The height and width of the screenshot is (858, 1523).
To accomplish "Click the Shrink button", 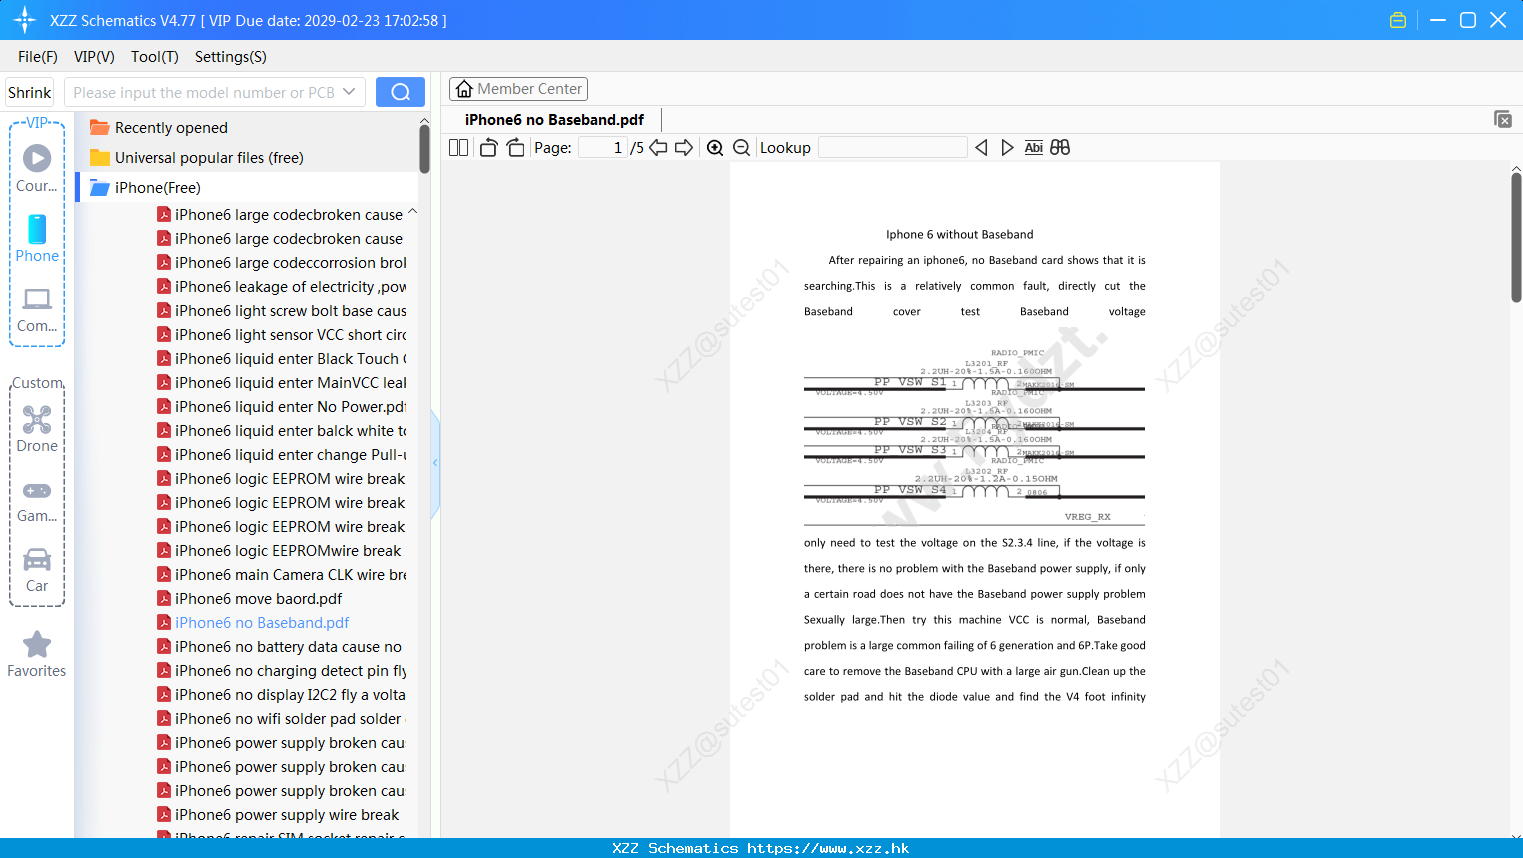I will pos(30,92).
